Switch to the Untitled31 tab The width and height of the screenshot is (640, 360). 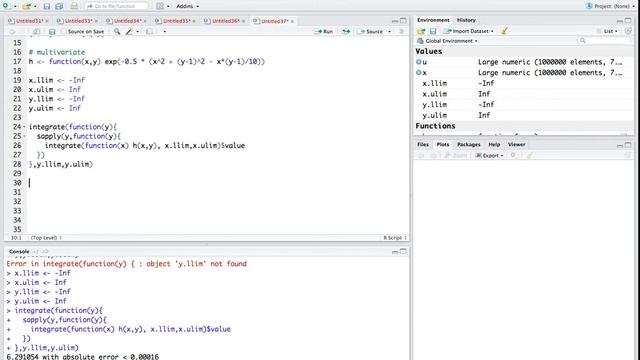point(28,21)
